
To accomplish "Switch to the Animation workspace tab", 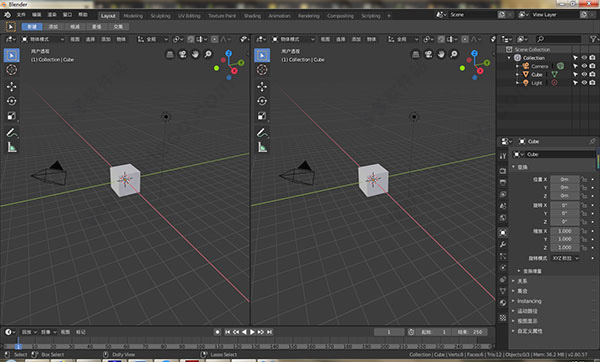I will tap(279, 16).
